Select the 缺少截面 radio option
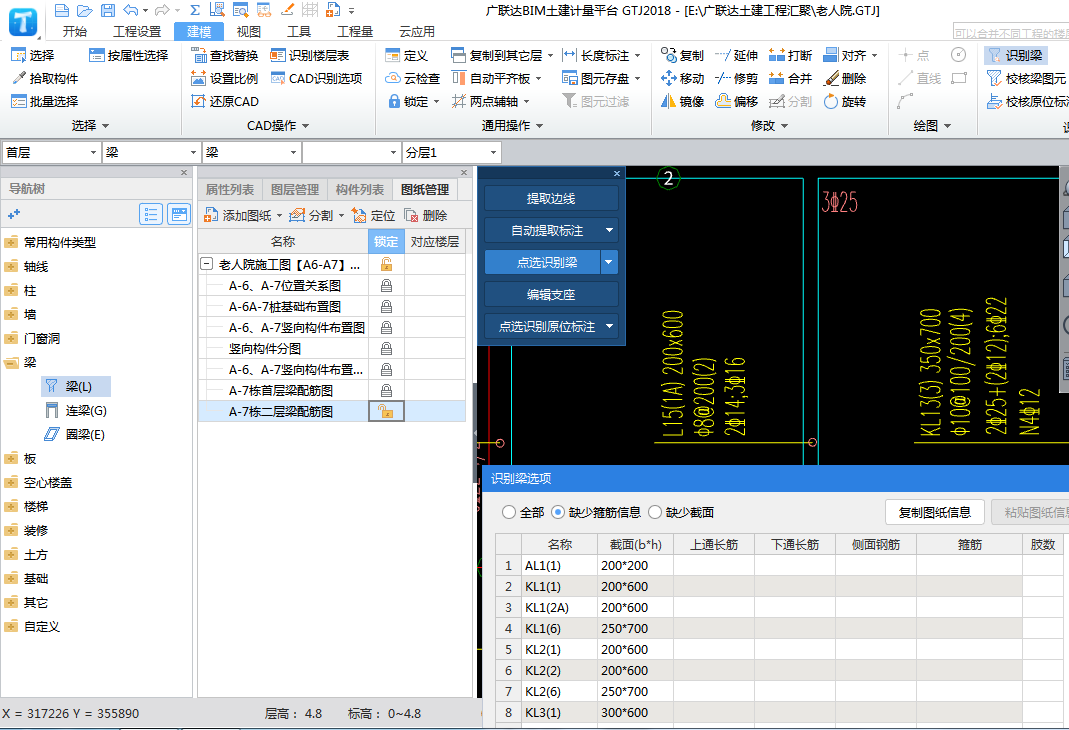The height and width of the screenshot is (730, 1069). coord(654,512)
